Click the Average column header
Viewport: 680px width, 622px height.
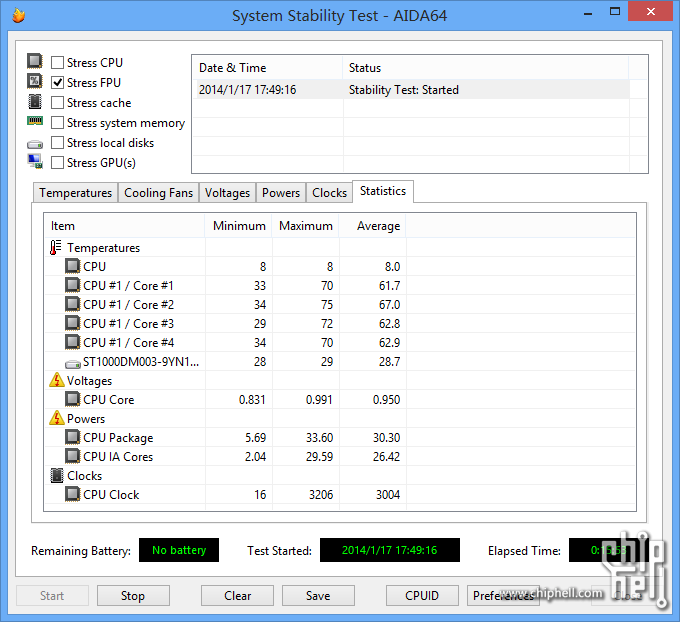pyautogui.click(x=373, y=226)
